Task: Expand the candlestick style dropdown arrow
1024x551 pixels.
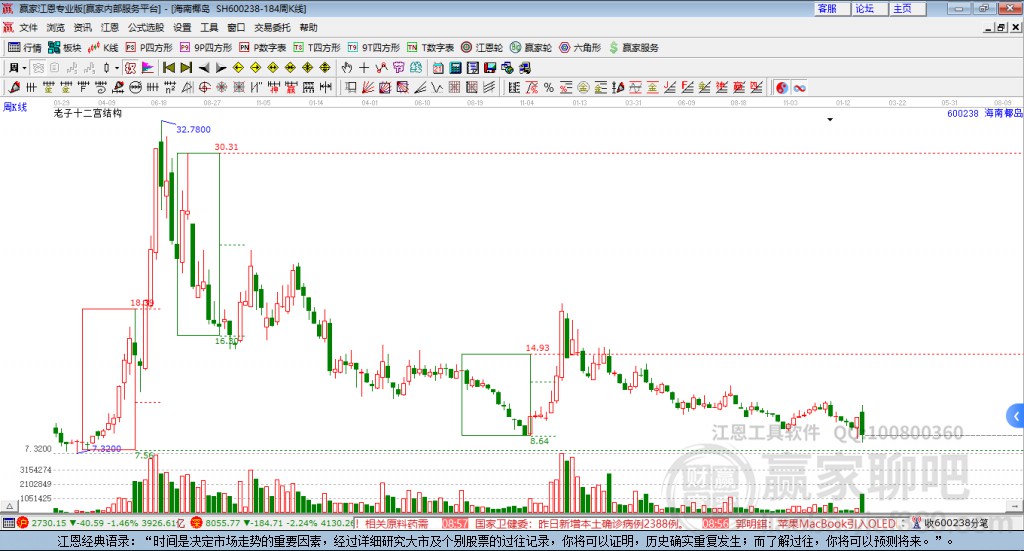Action: (x=117, y=68)
